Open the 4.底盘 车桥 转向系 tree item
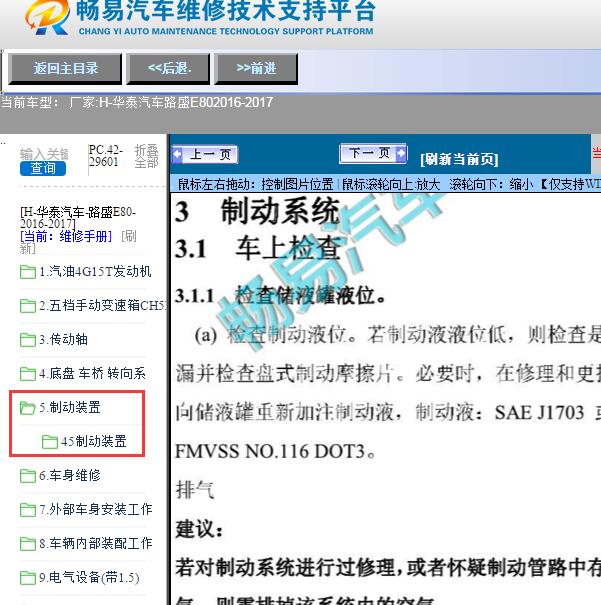This screenshot has width=601, height=605. pyautogui.click(x=92, y=373)
